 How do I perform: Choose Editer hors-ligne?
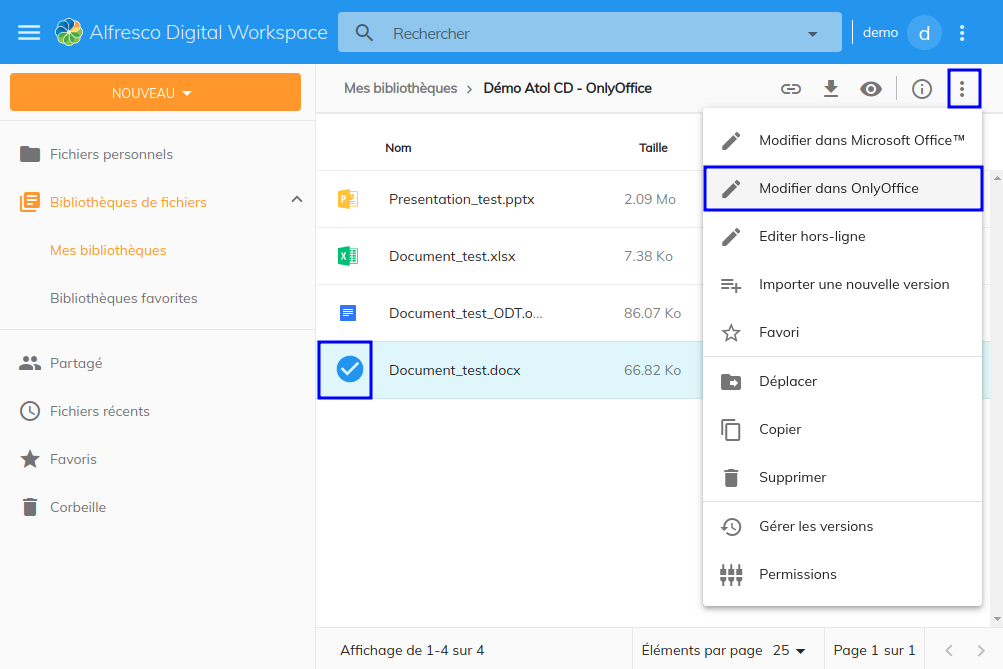(842, 236)
